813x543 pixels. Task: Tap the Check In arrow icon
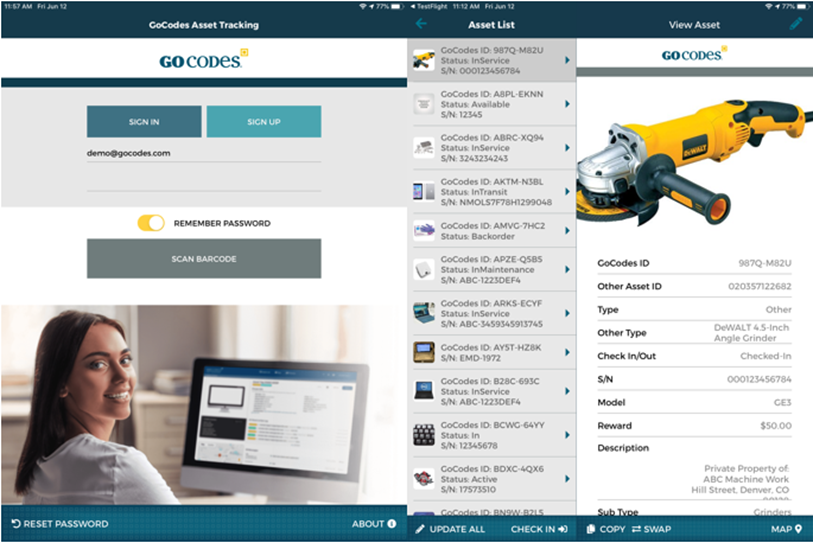pyautogui.click(x=563, y=529)
